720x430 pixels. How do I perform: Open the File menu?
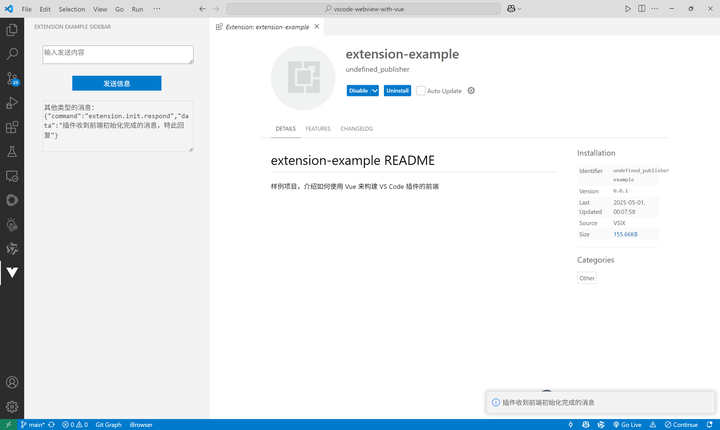[x=27, y=9]
